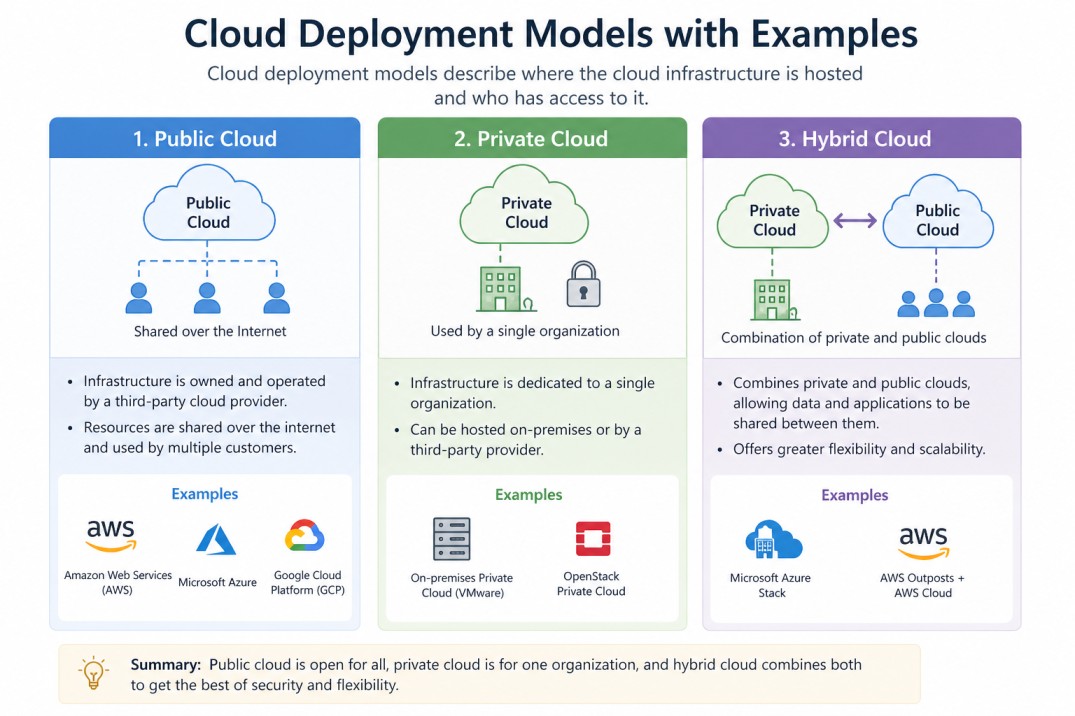Select the '1. Public Cloud' blue header
1075x716 pixels.
pos(204,138)
